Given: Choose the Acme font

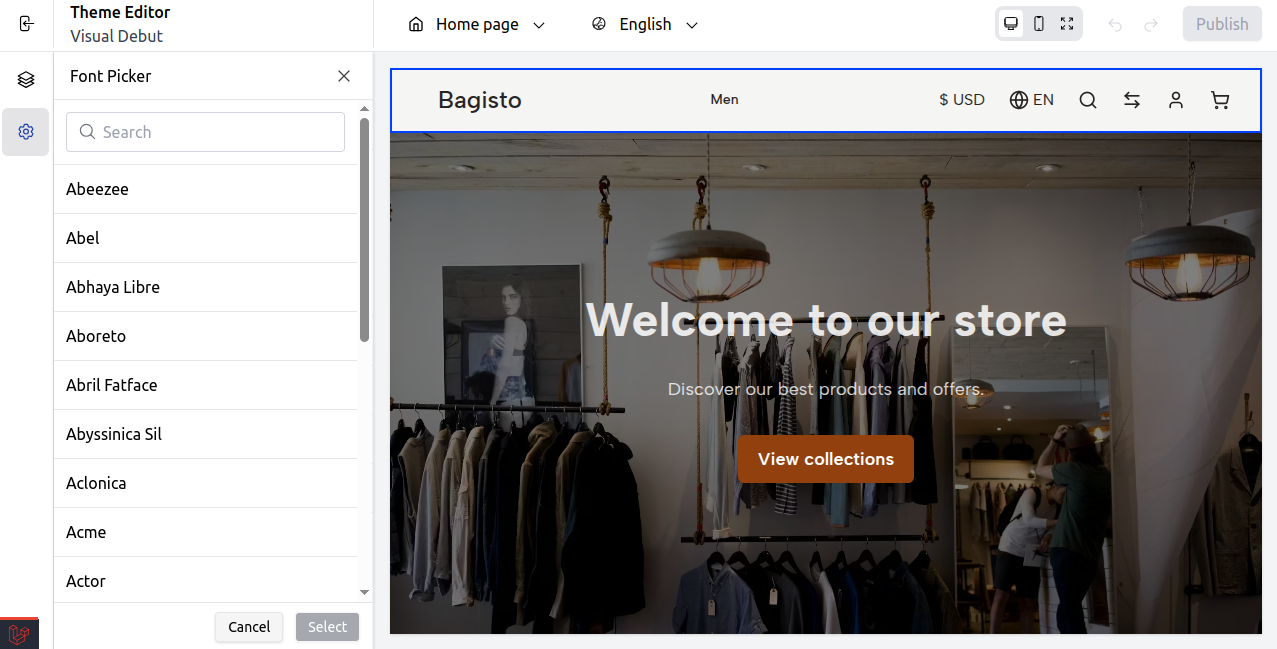Looking at the screenshot, I should tap(205, 532).
